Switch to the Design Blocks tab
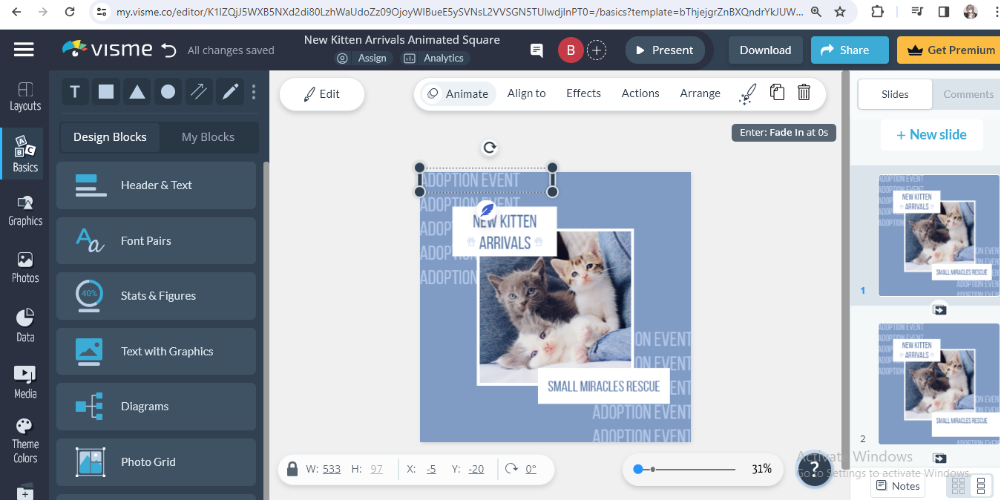 pos(110,137)
